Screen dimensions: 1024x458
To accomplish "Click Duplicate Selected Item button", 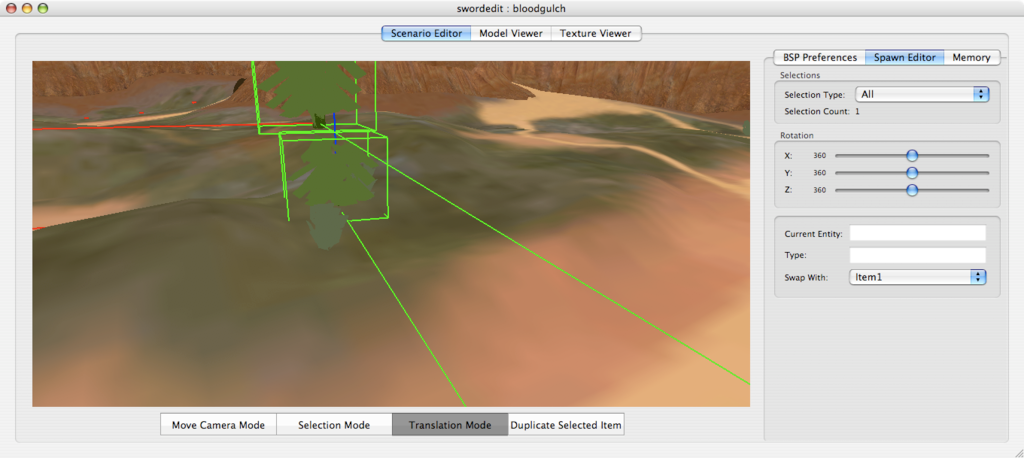I will coord(566,425).
